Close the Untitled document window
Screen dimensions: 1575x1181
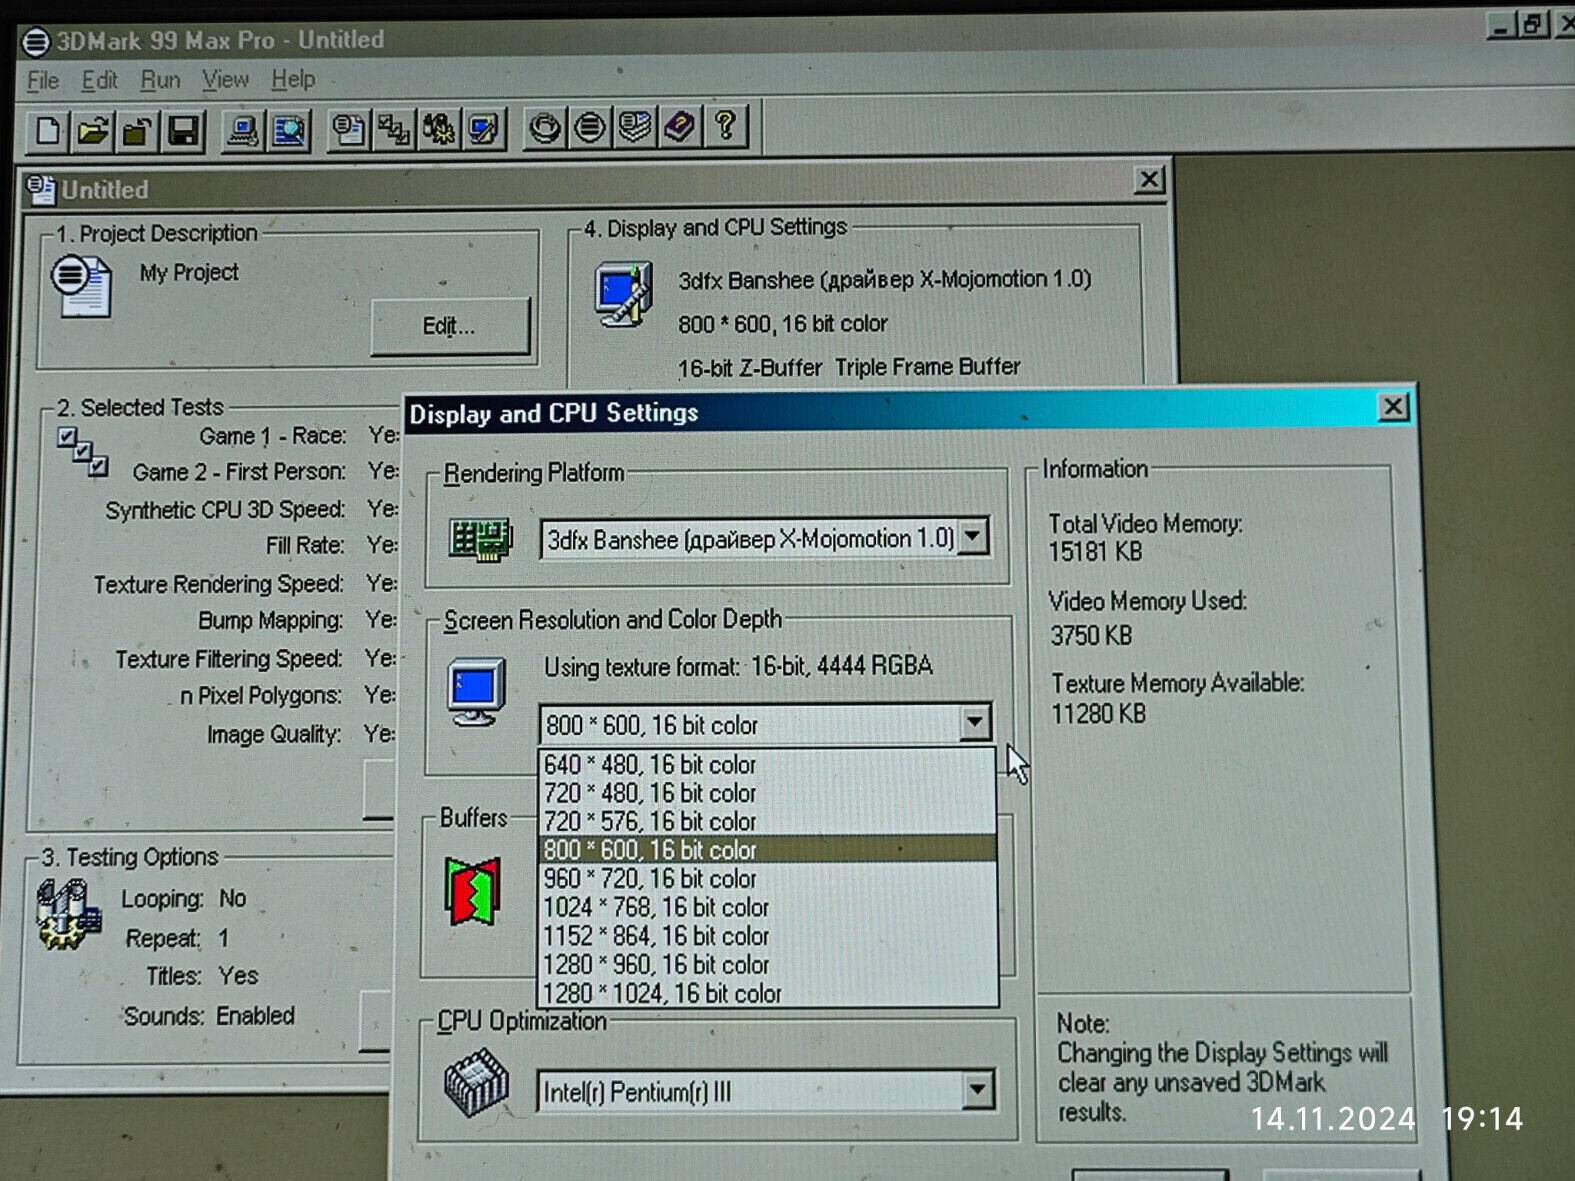coord(1149,180)
